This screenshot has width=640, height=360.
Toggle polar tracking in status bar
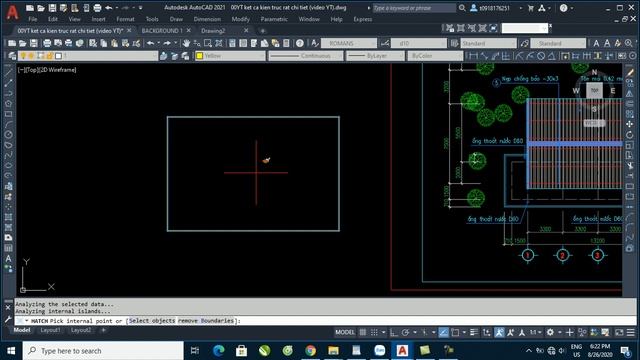coord(405,332)
